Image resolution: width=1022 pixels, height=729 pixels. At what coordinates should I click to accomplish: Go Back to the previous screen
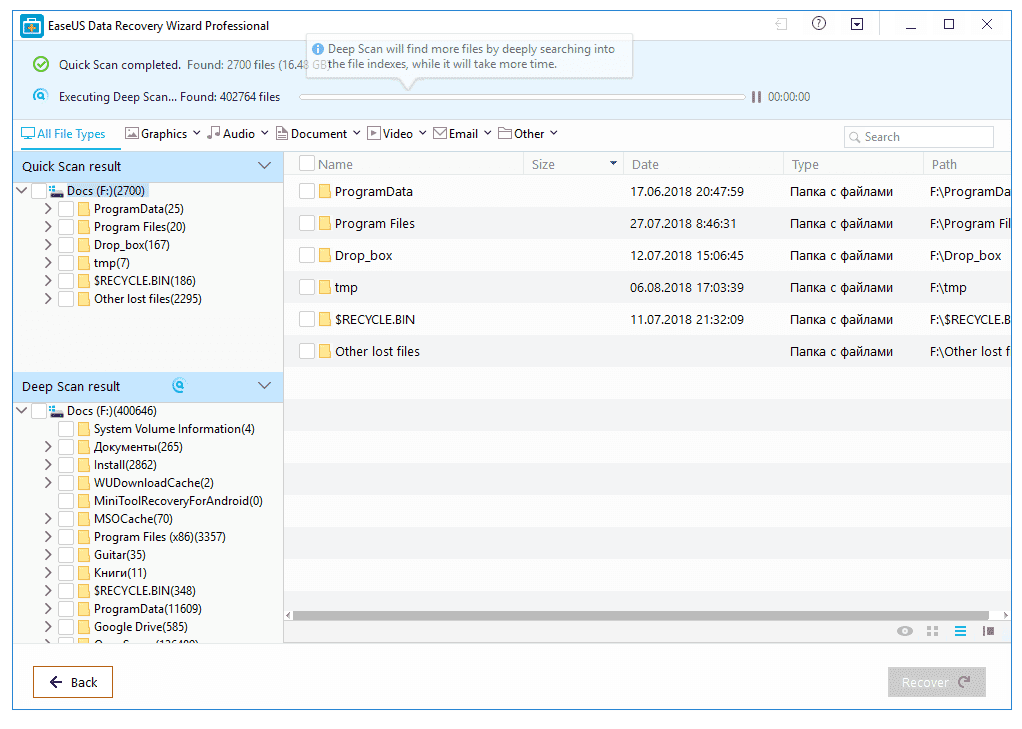point(73,682)
